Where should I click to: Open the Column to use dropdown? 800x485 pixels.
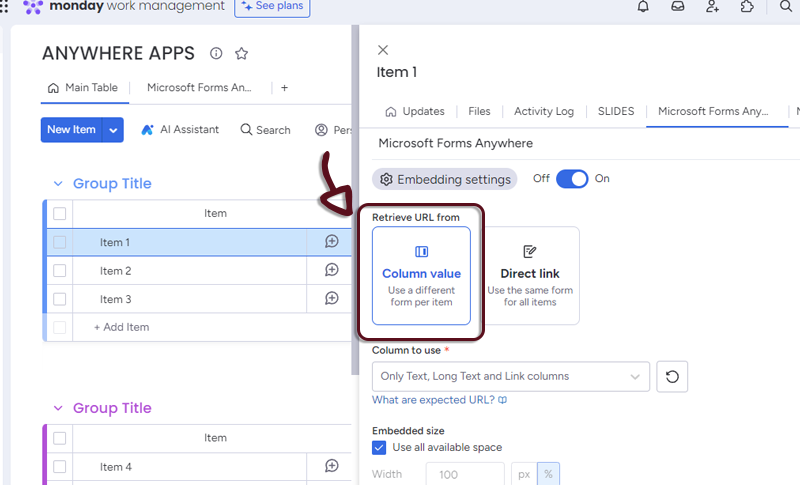coord(510,377)
